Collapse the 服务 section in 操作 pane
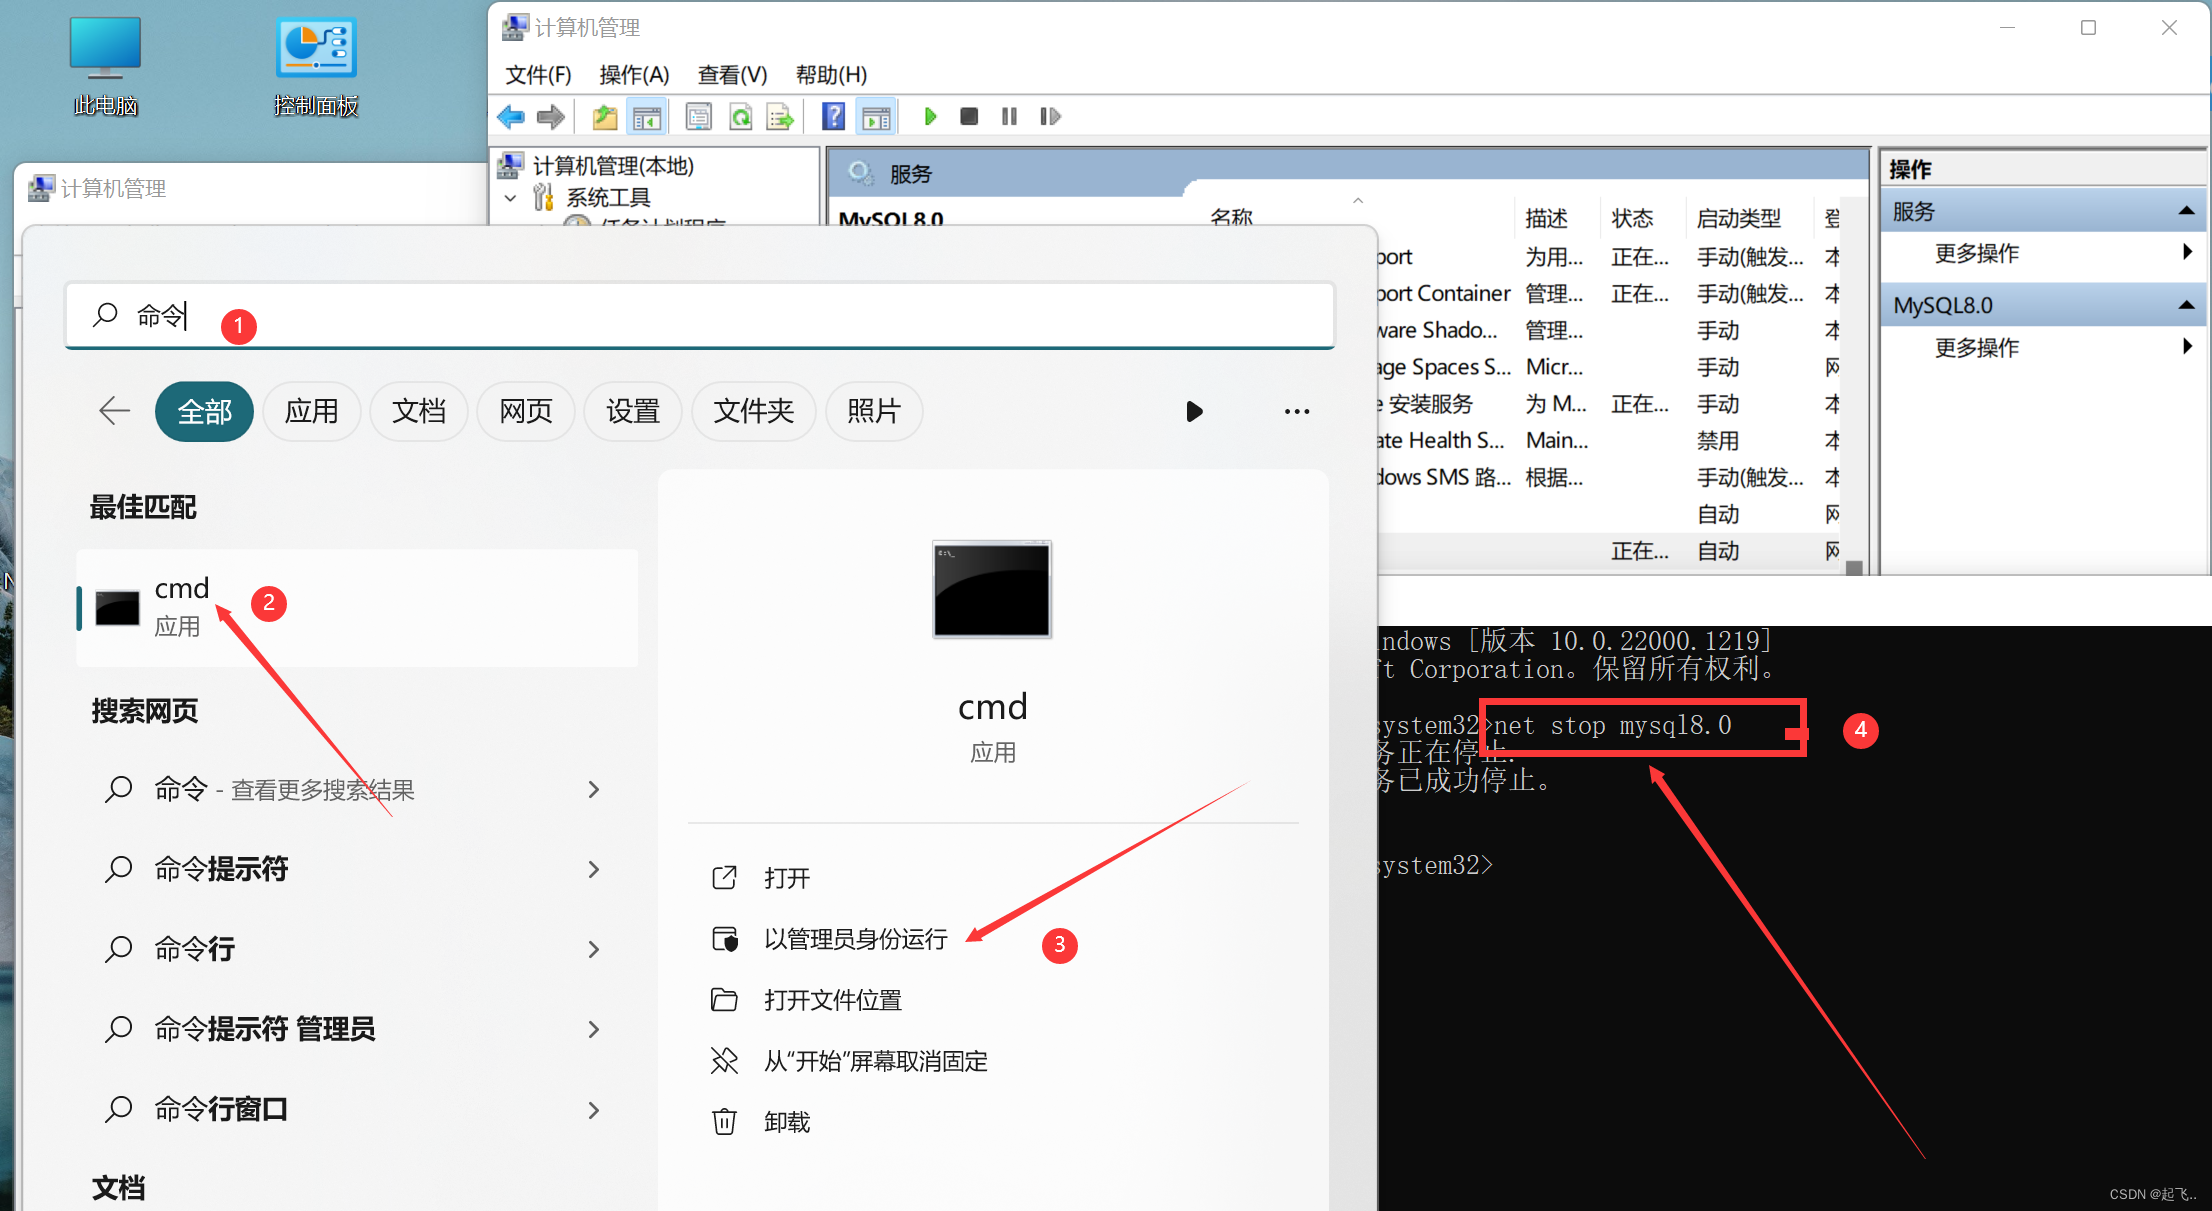Image resolution: width=2212 pixels, height=1211 pixels. click(x=2186, y=211)
